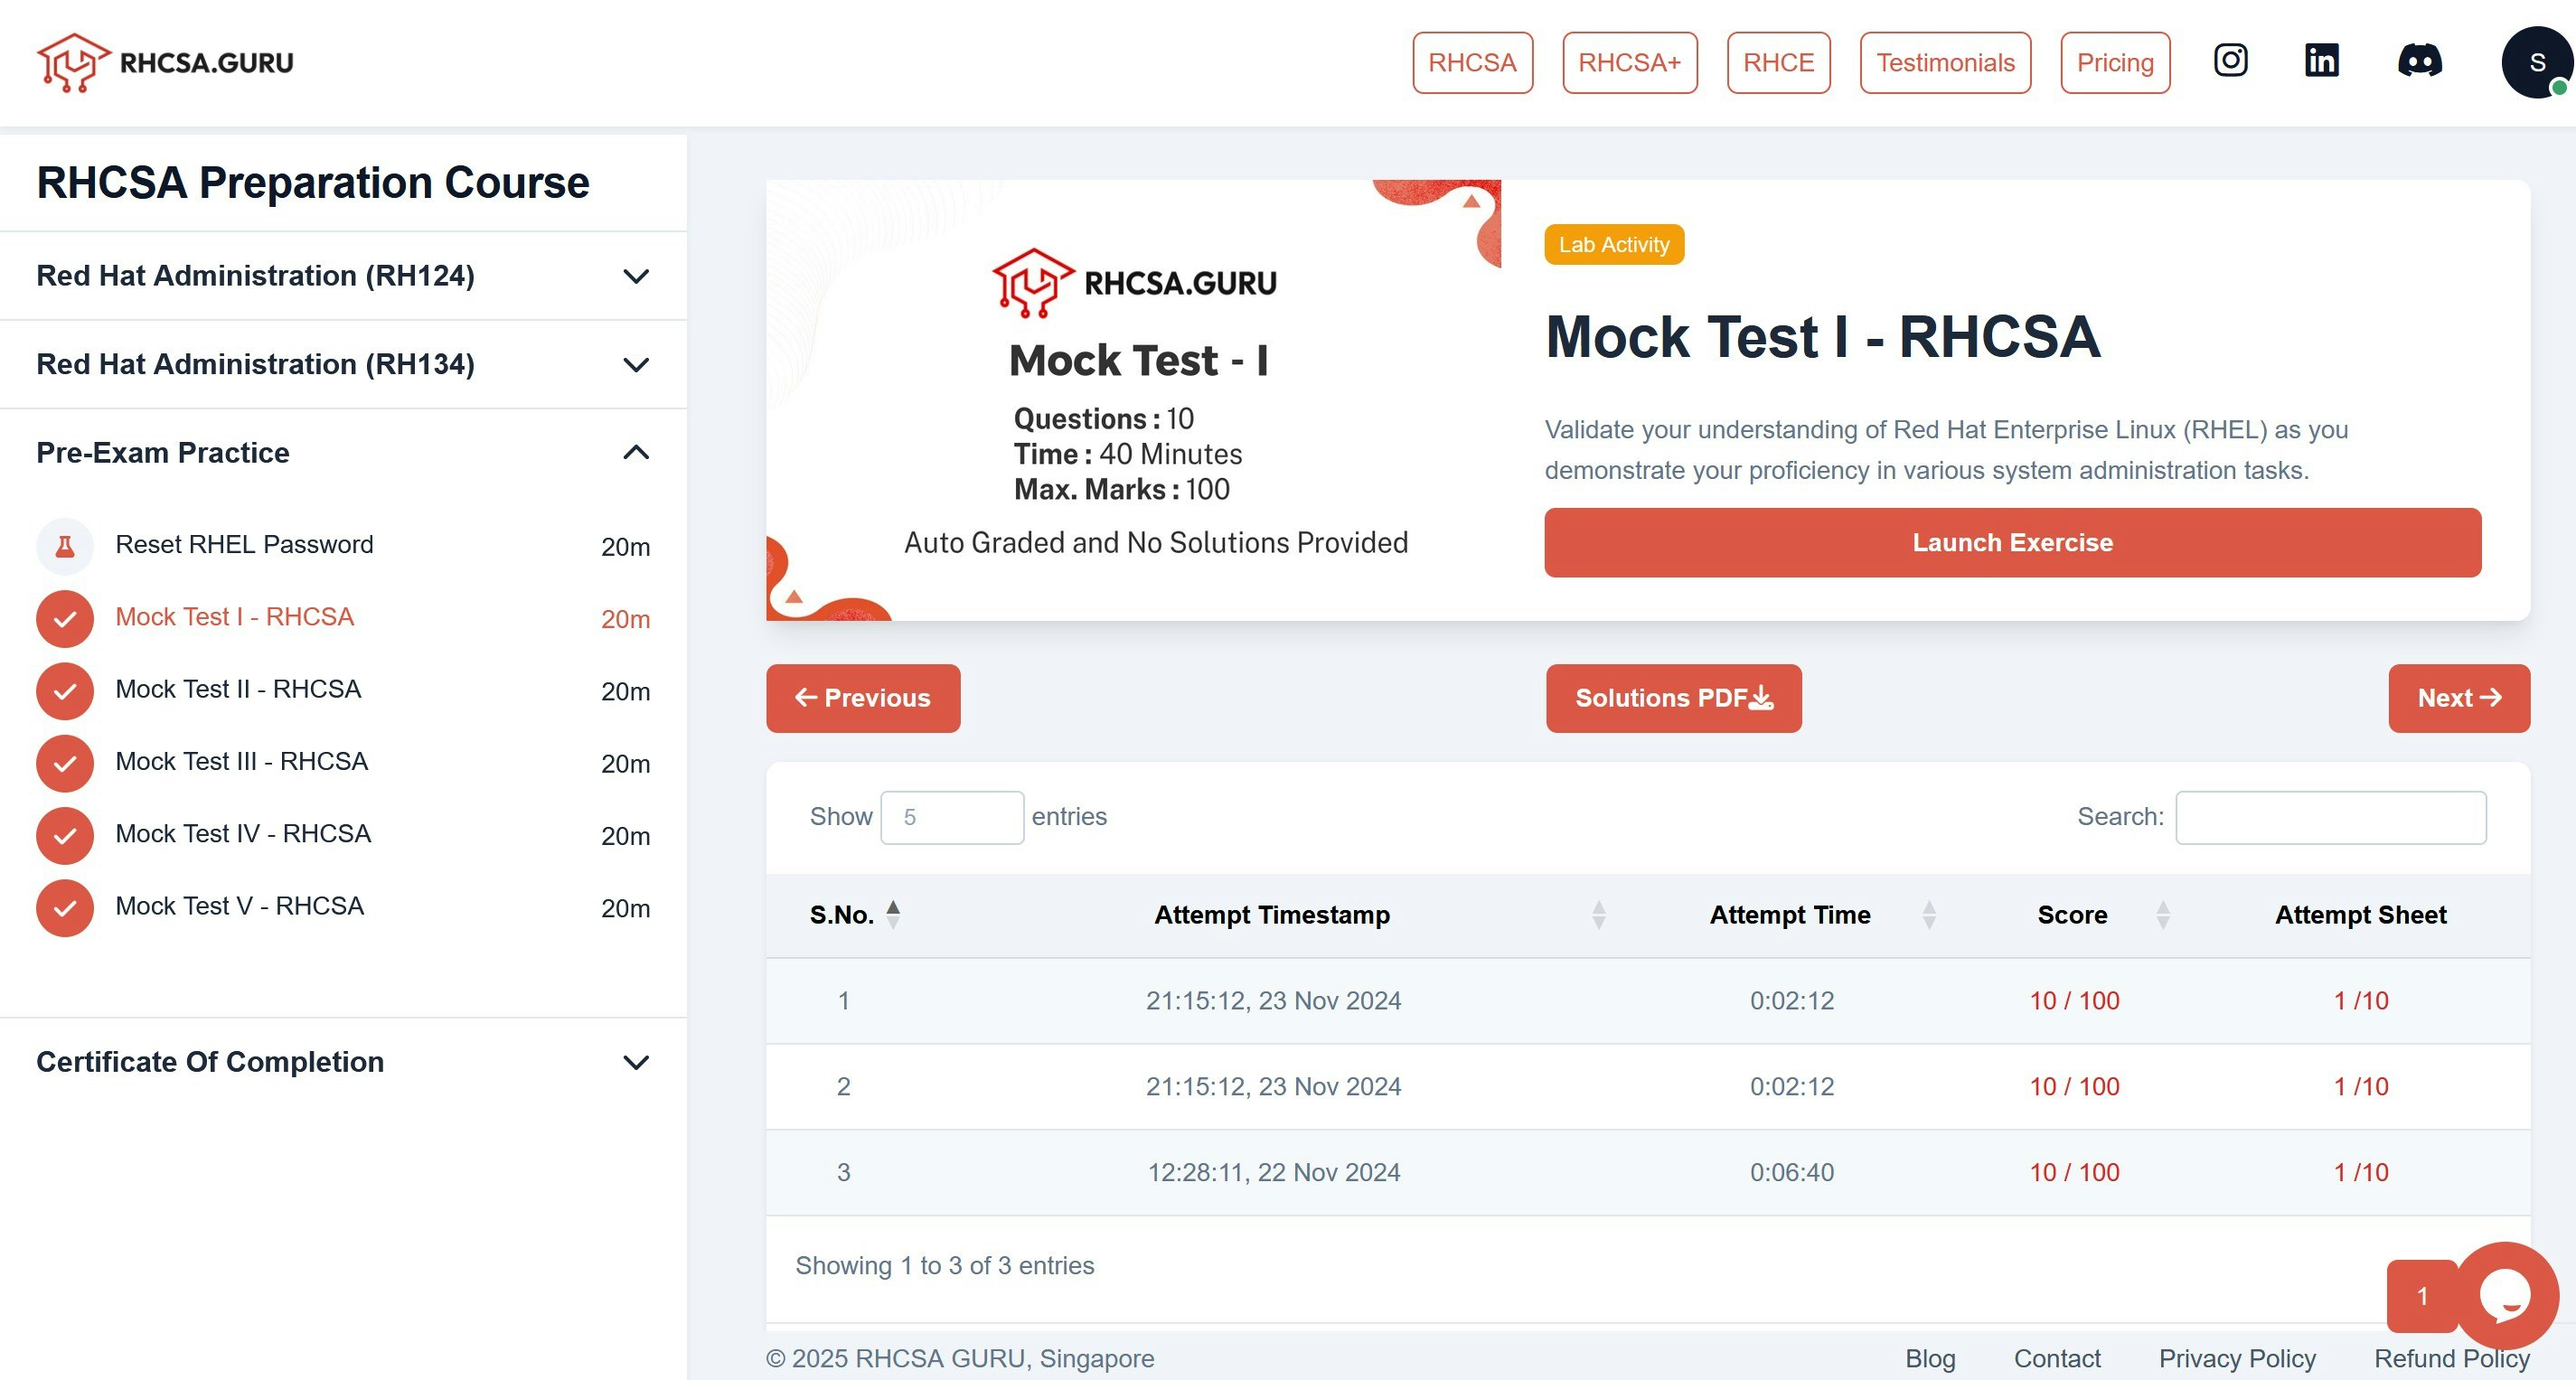Viewport: 2576px width, 1380px height.
Task: Expand Red Hat Administration (RH124) section
Action: [343, 276]
